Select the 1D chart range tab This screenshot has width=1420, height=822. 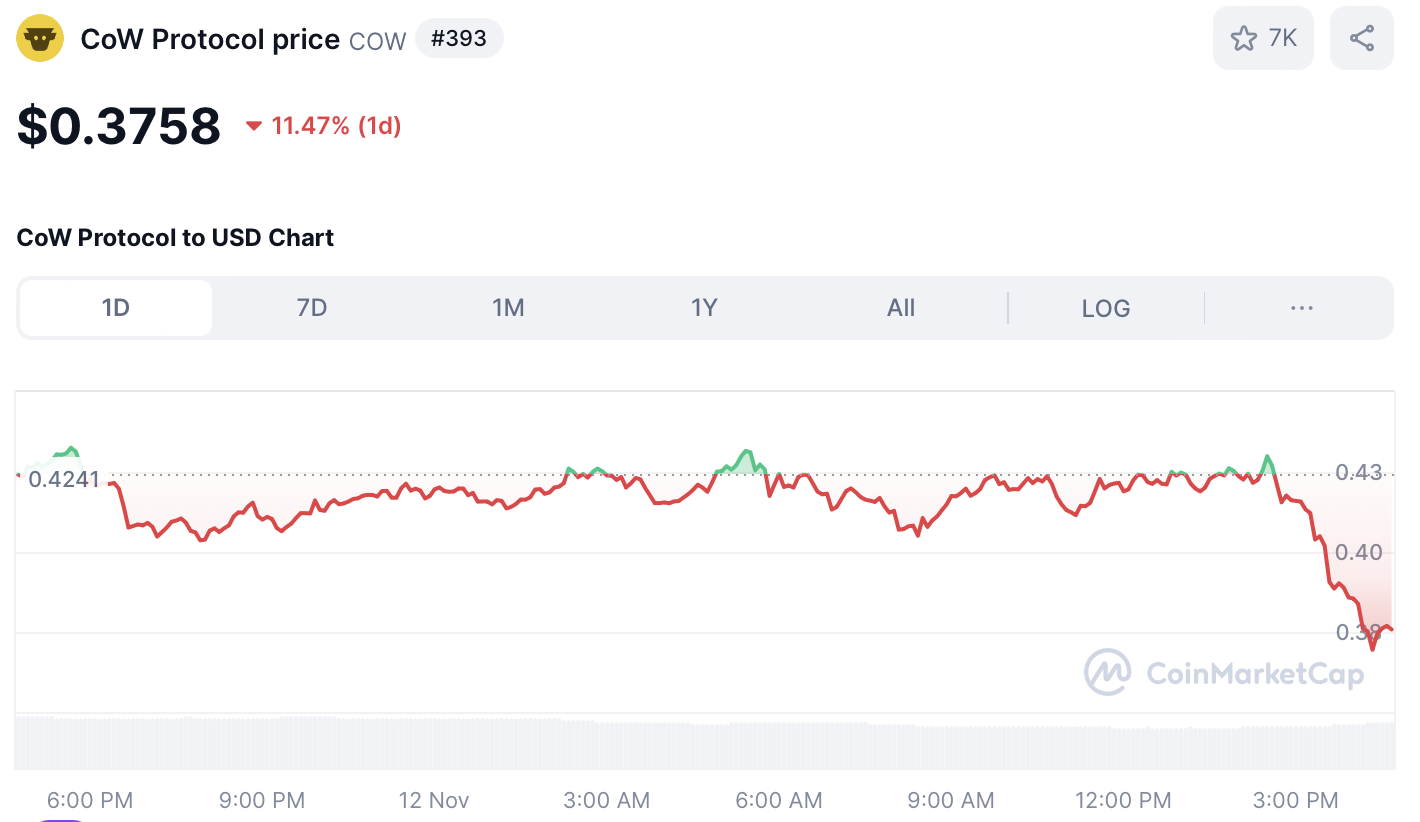click(x=116, y=308)
